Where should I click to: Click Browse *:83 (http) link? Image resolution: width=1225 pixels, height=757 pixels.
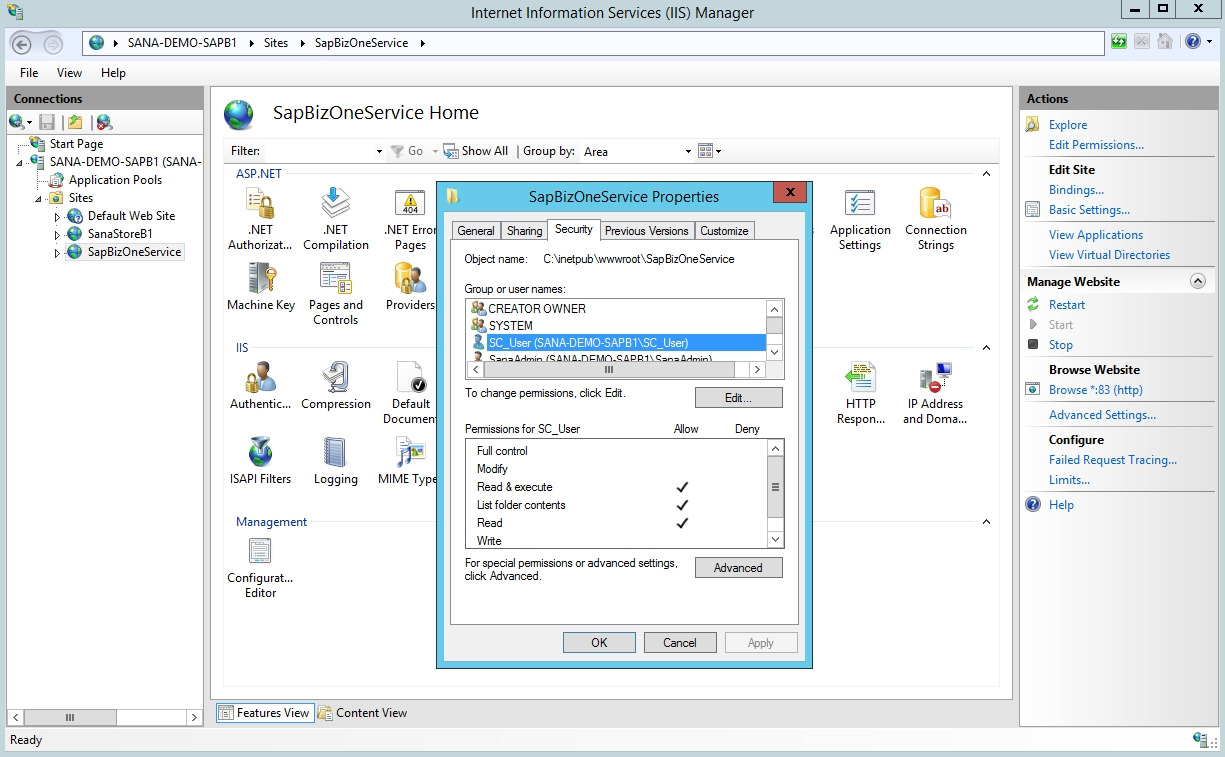[1095, 390]
